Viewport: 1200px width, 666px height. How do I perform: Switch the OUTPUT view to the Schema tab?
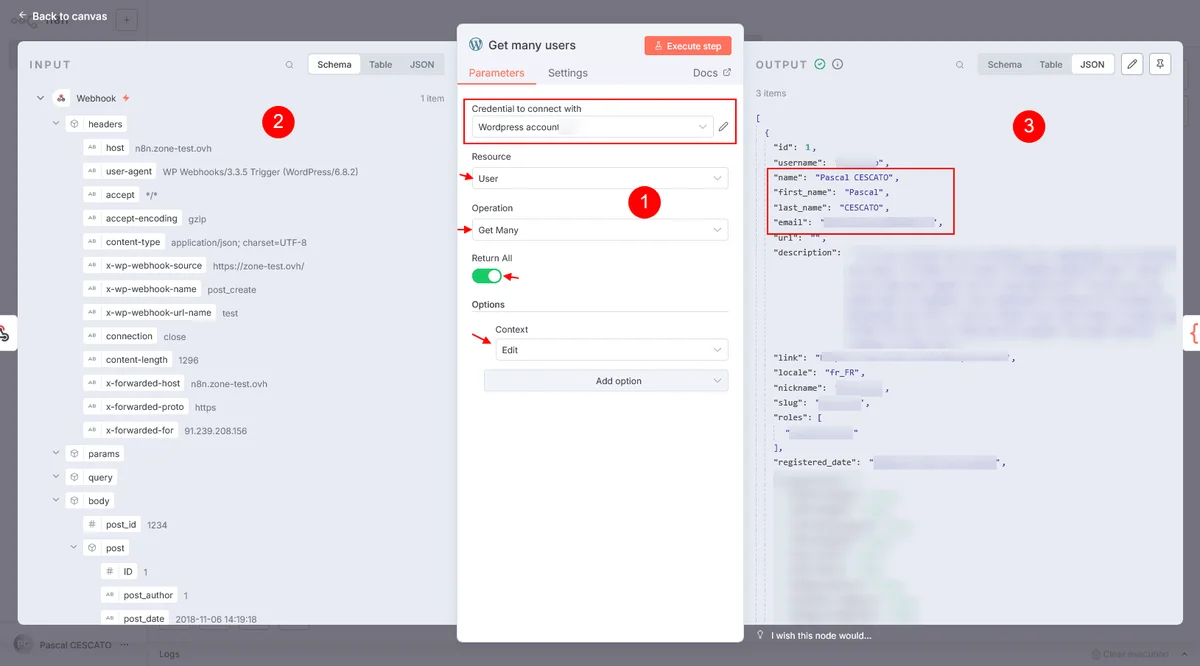1004,65
